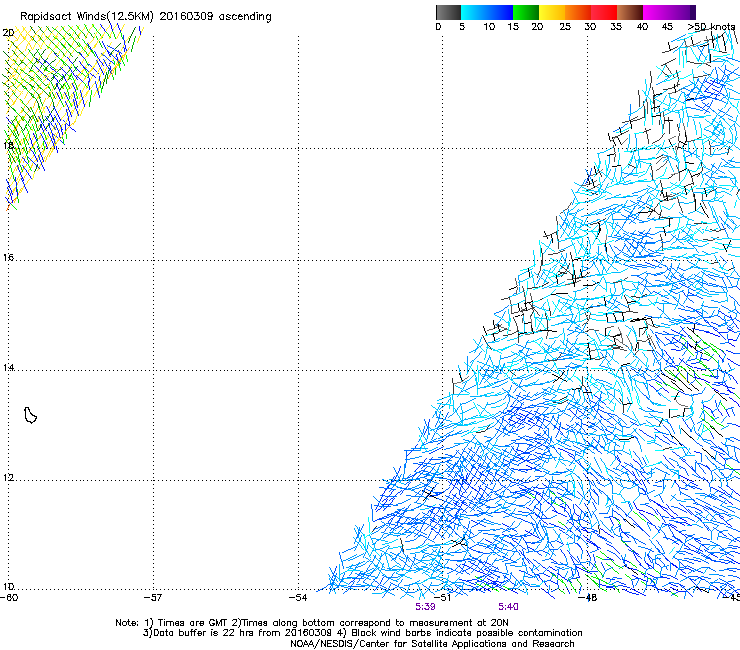Click the latitude label '18' on left axis
740x650 pixels.
point(8,145)
